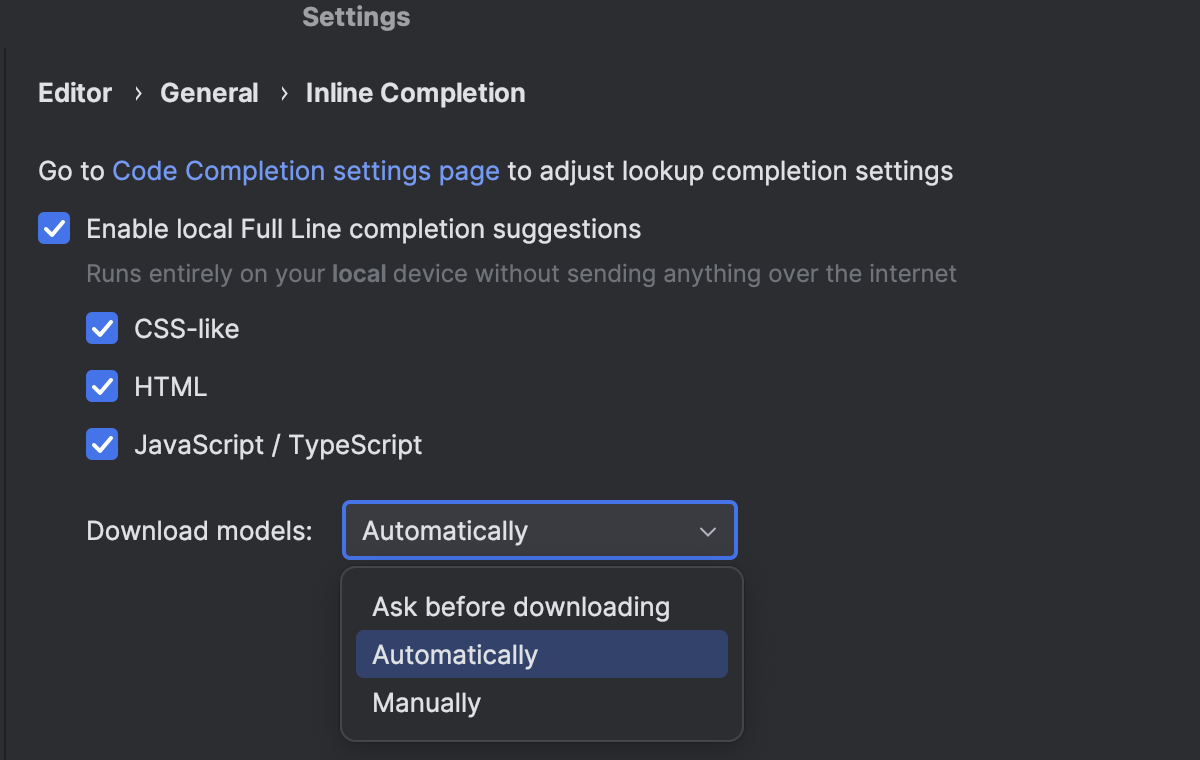1200x760 pixels.
Task: Re-enable the CSS-like language checkbox
Action: [x=102, y=328]
